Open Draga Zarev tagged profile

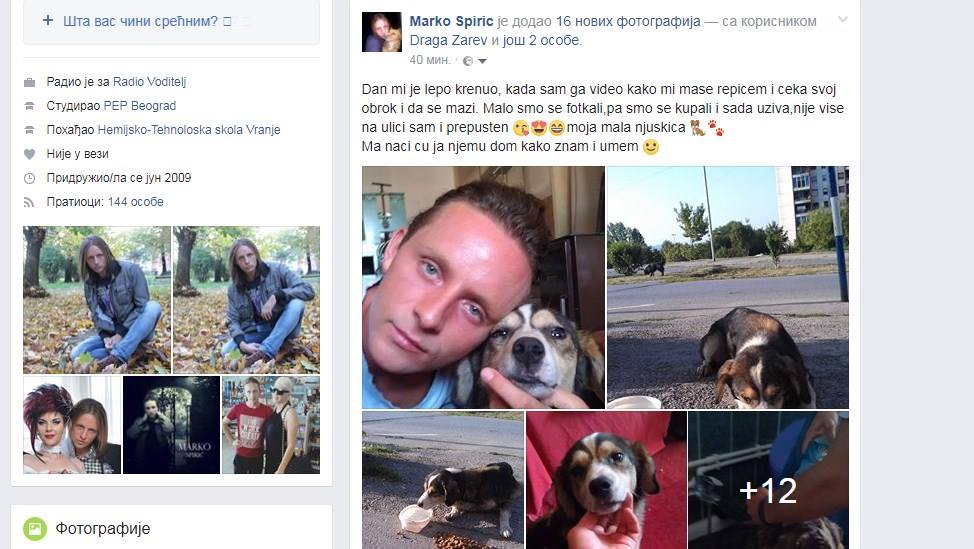448,40
